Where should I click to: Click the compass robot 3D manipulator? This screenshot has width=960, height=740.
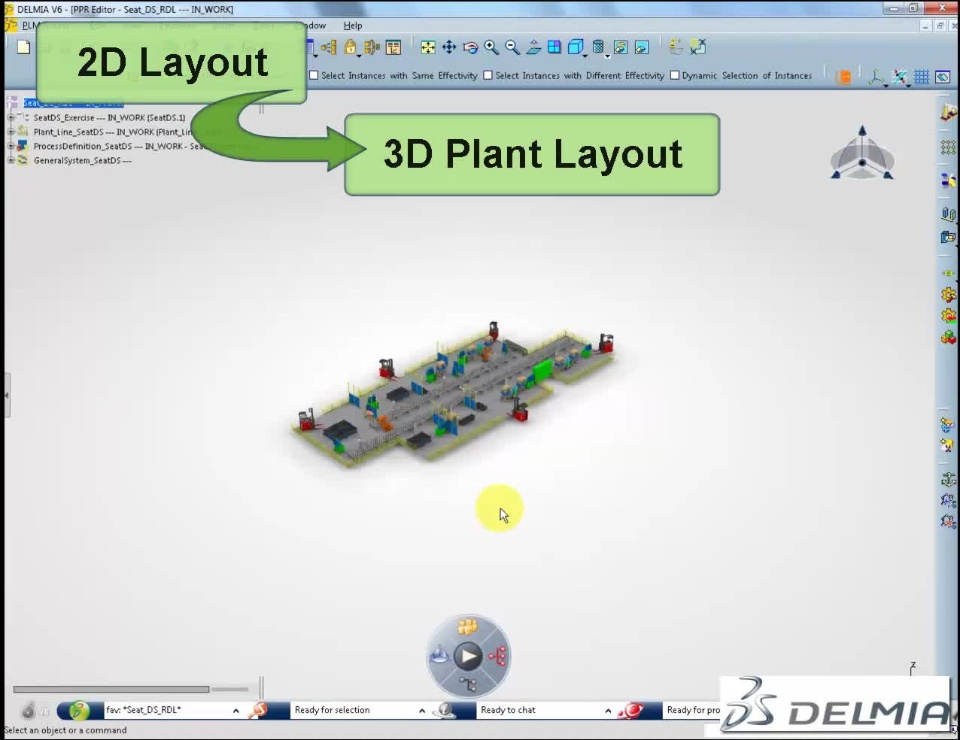coord(862,153)
